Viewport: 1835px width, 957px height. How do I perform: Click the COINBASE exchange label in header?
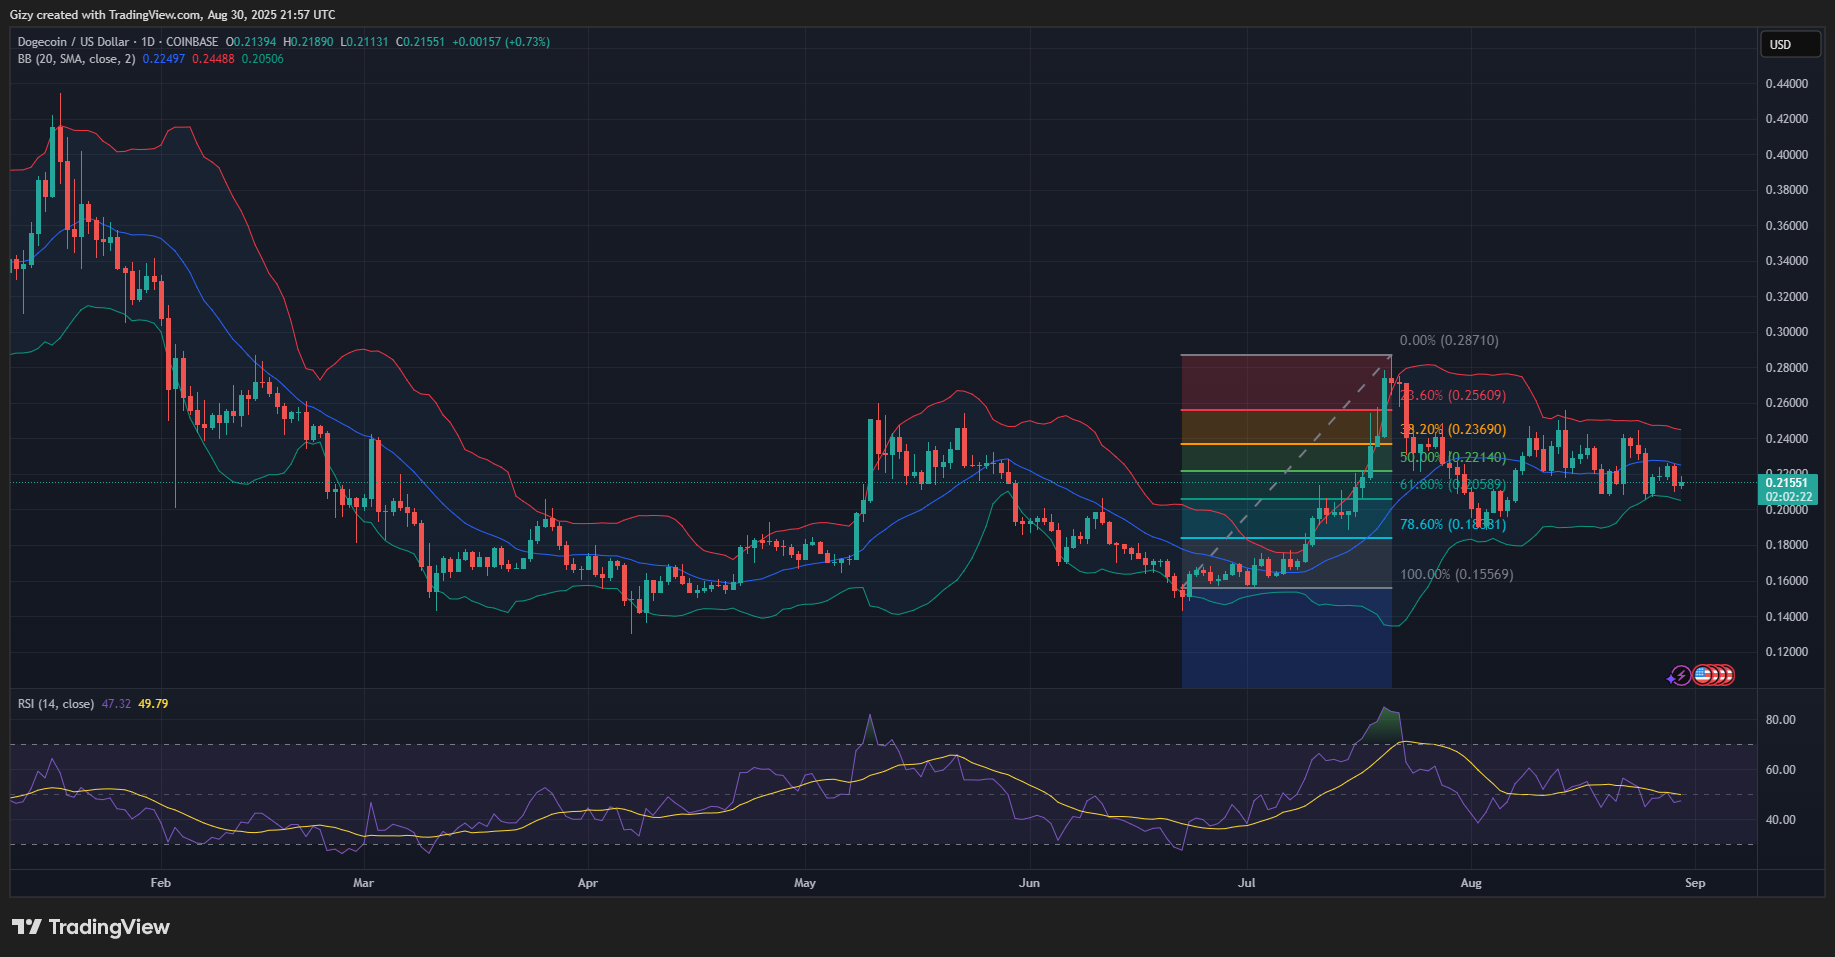[x=192, y=42]
